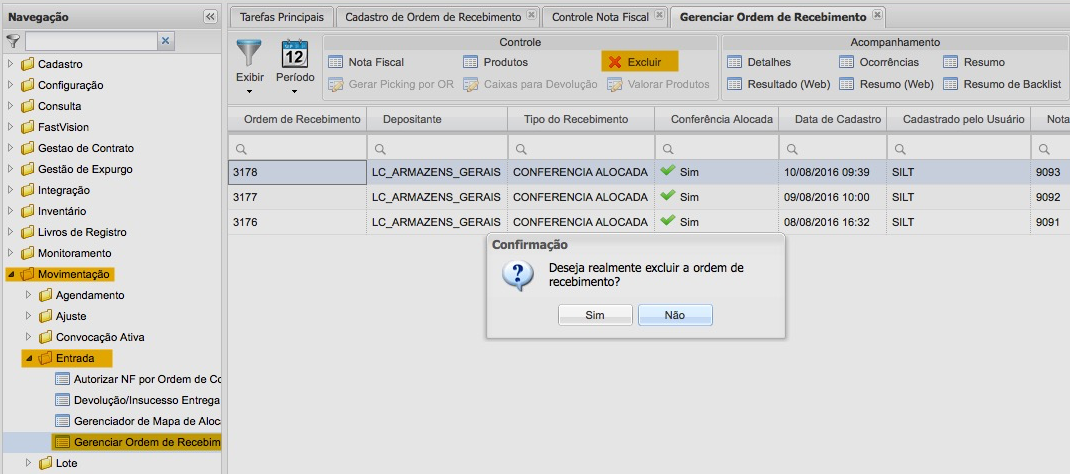Select the Convocação Ativa folder
The height and width of the screenshot is (474, 1072).
pos(91,337)
